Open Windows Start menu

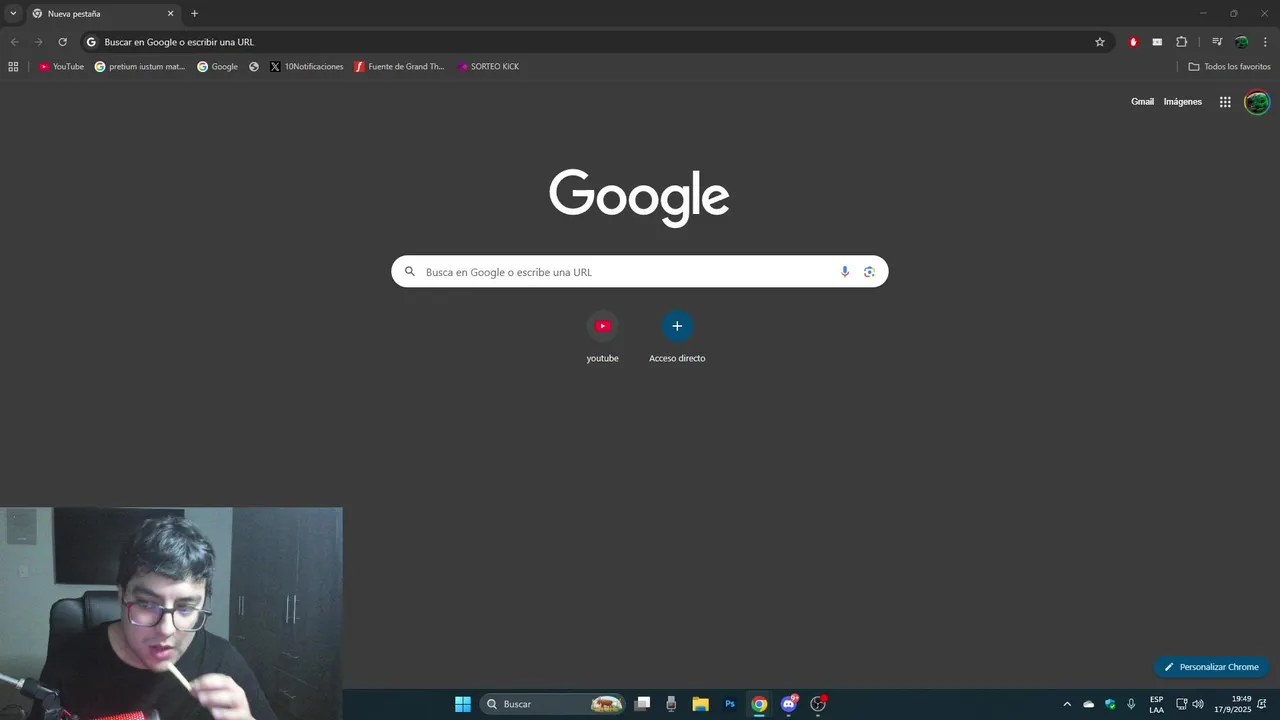(x=463, y=704)
